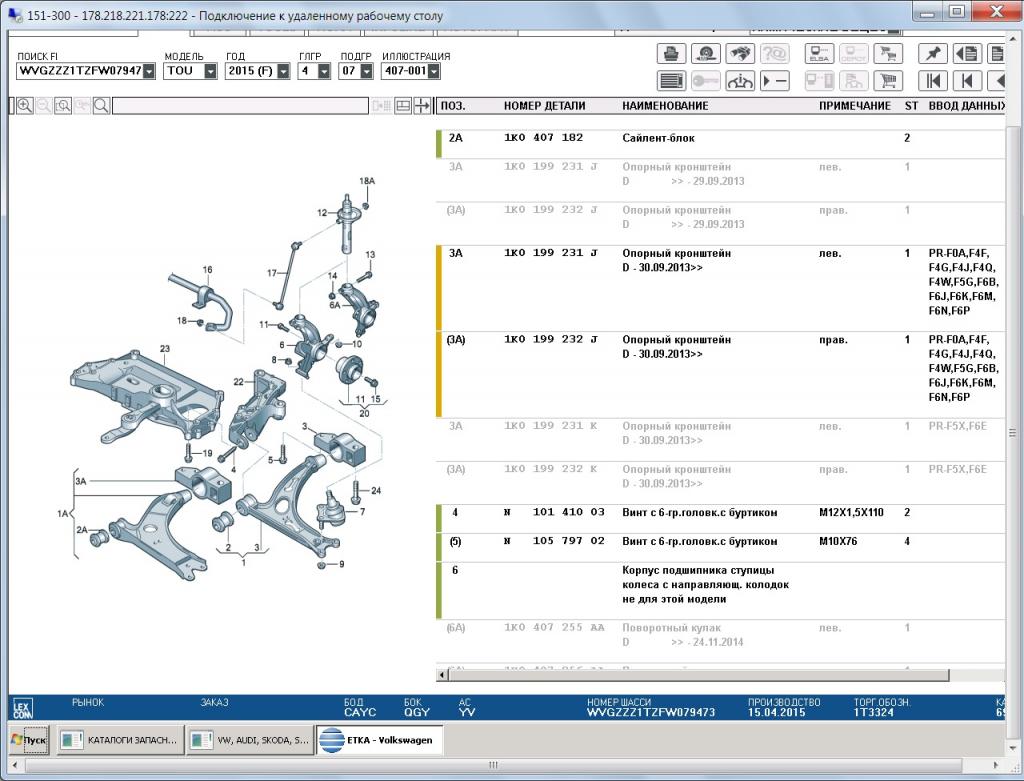Open the catalog disc icon

tap(705, 54)
